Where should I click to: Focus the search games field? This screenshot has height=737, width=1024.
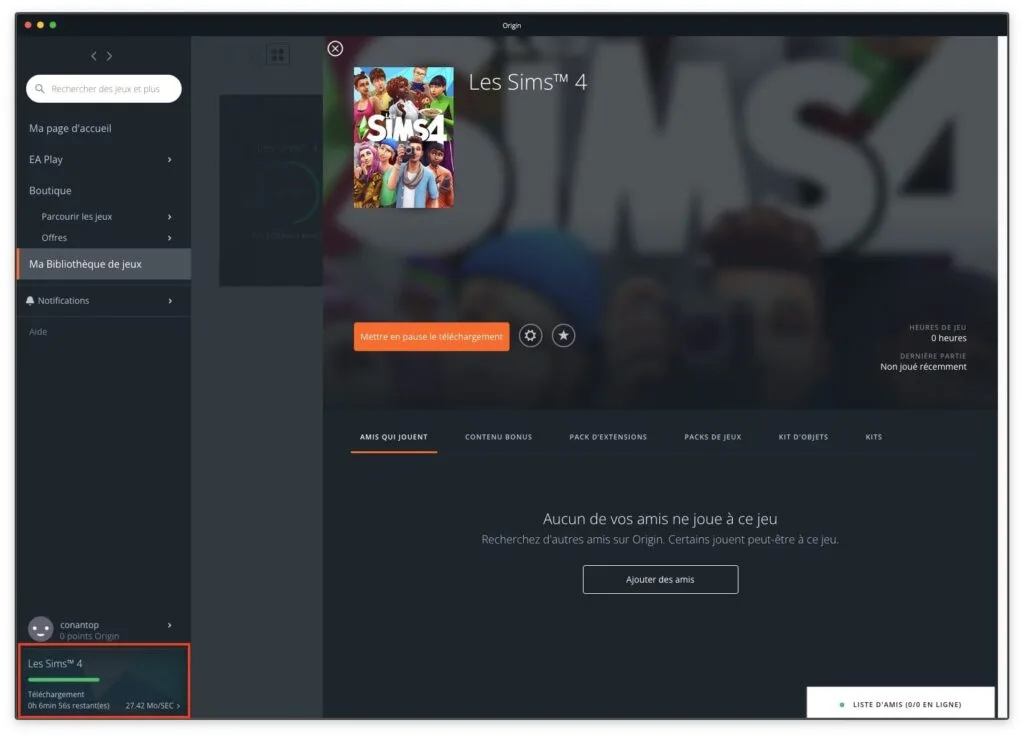point(104,89)
